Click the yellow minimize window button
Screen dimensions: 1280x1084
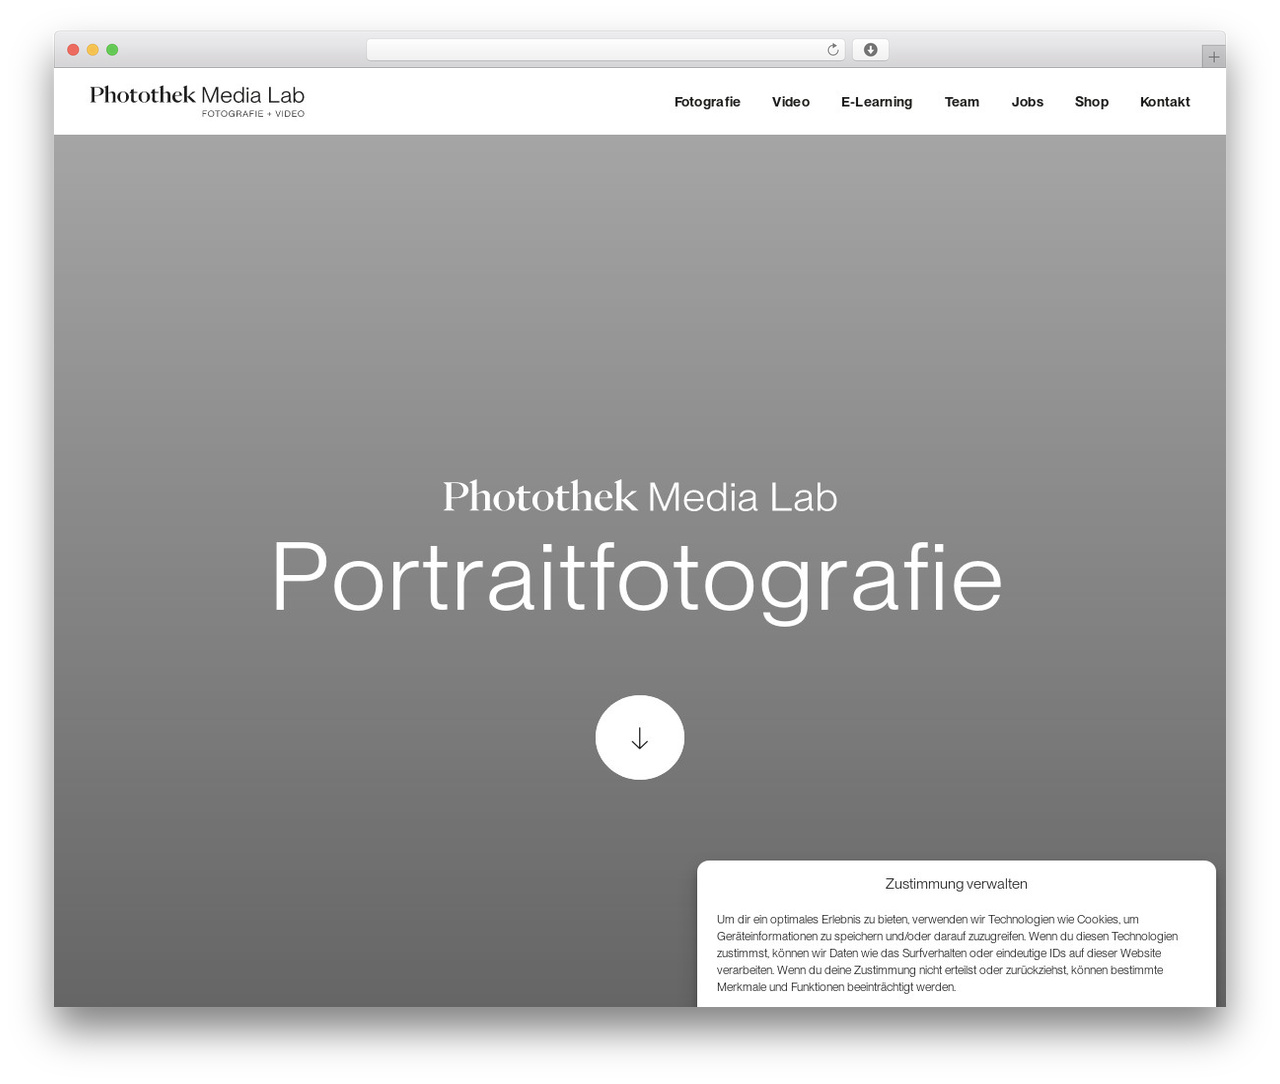(93, 50)
